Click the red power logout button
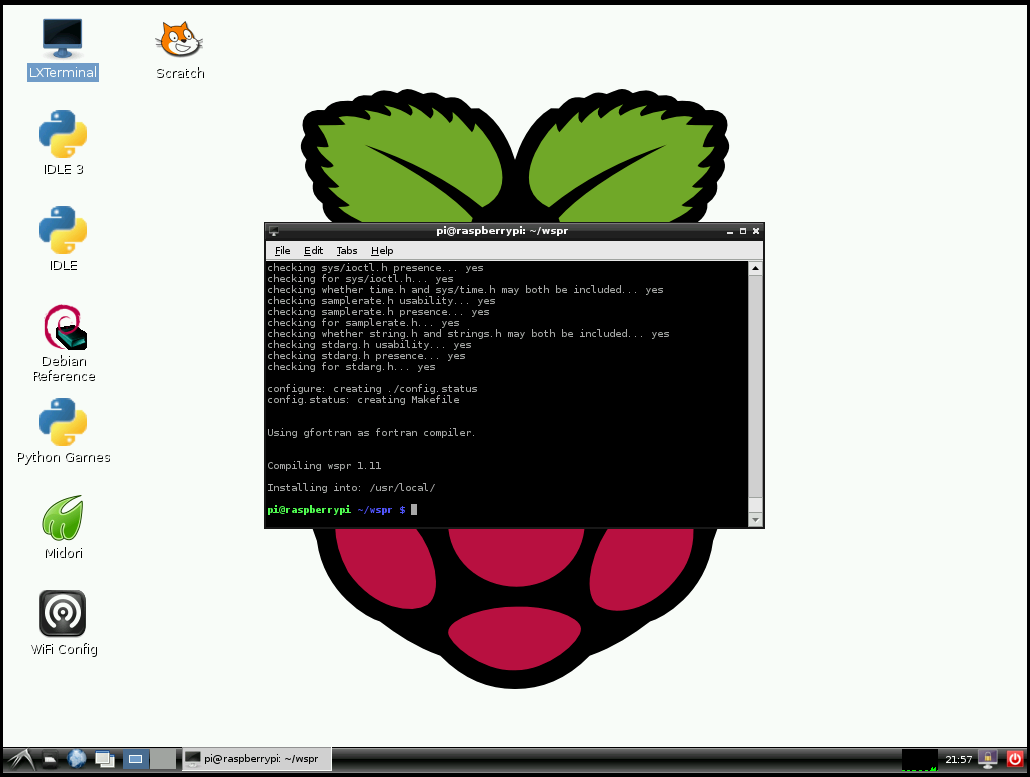This screenshot has width=1030, height=777. click(x=1015, y=759)
